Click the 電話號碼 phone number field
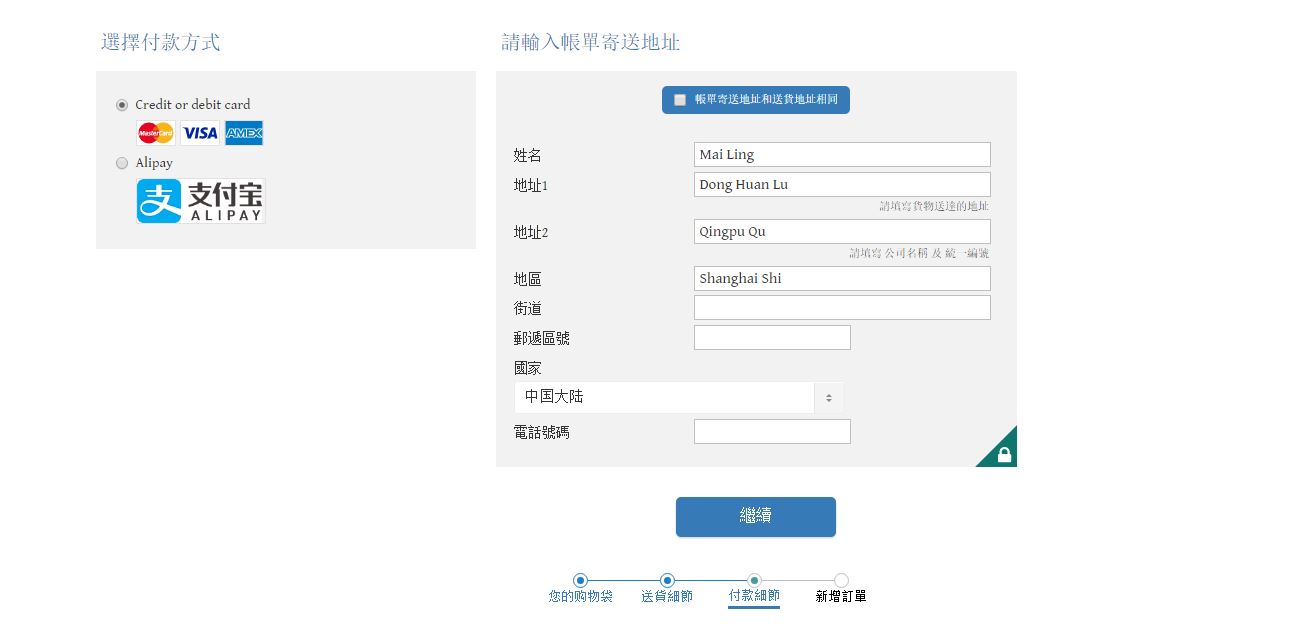The width and height of the screenshot is (1316, 629). [x=772, y=431]
